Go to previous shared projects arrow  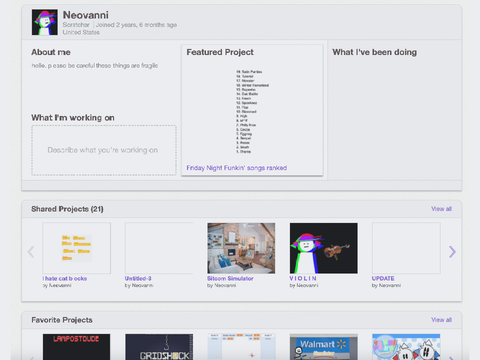click(31, 252)
